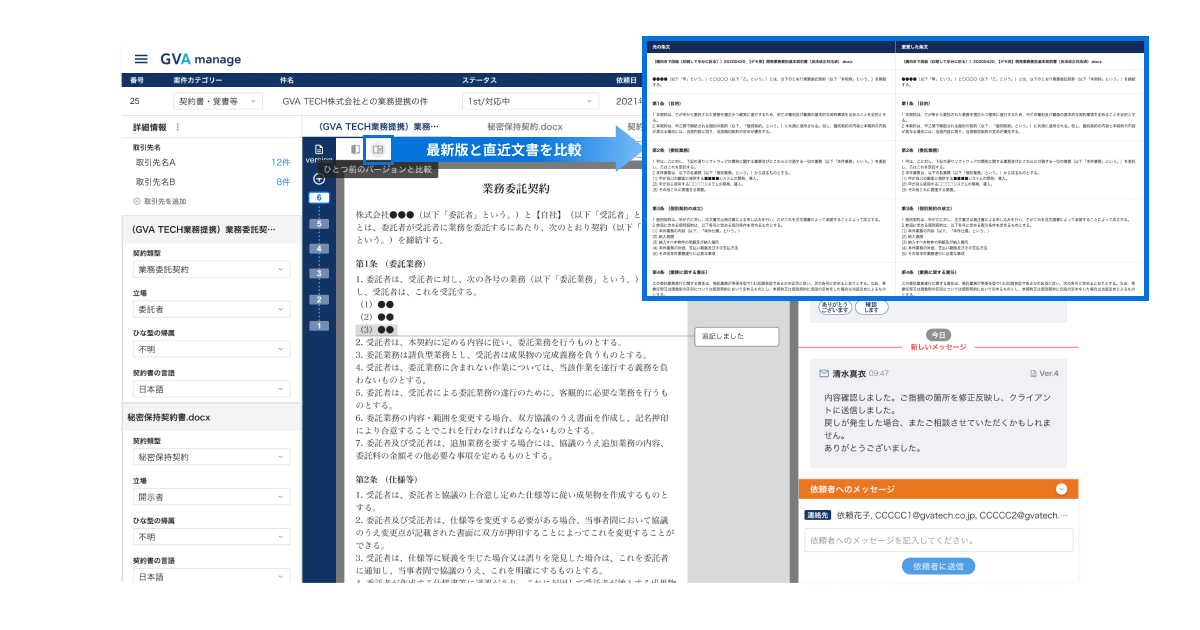Click the highlighted (3) ●● line
This screenshot has height=630, width=1200.
376,329
